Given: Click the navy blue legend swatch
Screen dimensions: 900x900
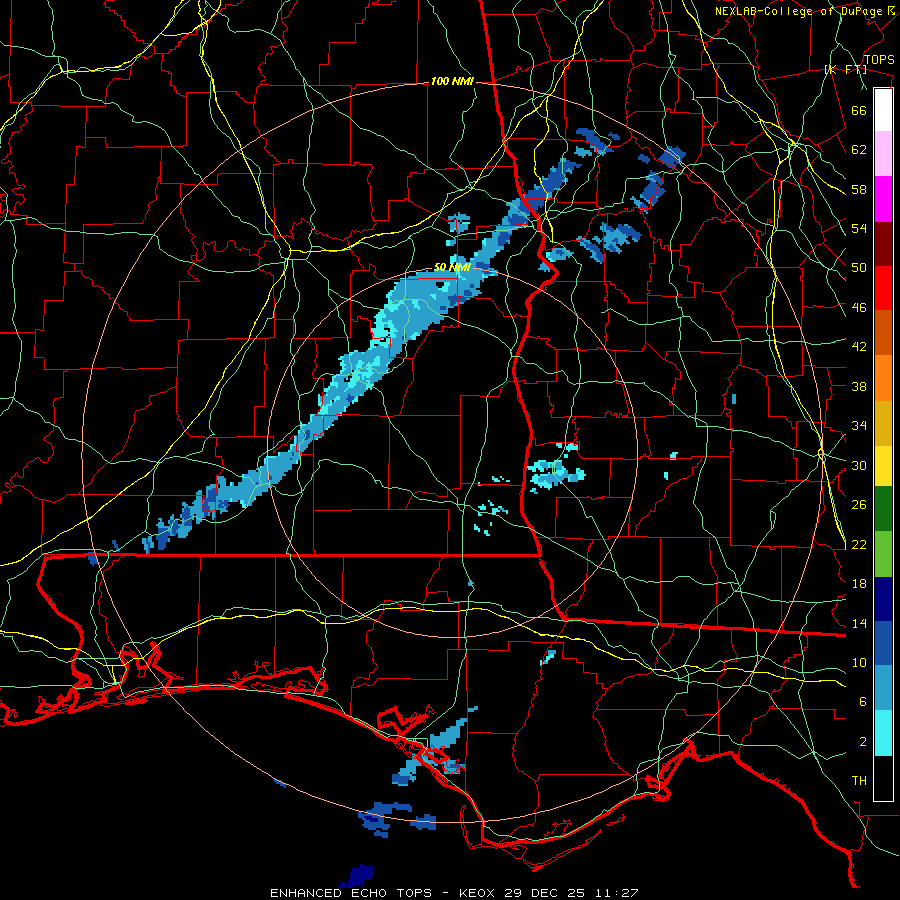Looking at the screenshot, I should (x=883, y=599).
